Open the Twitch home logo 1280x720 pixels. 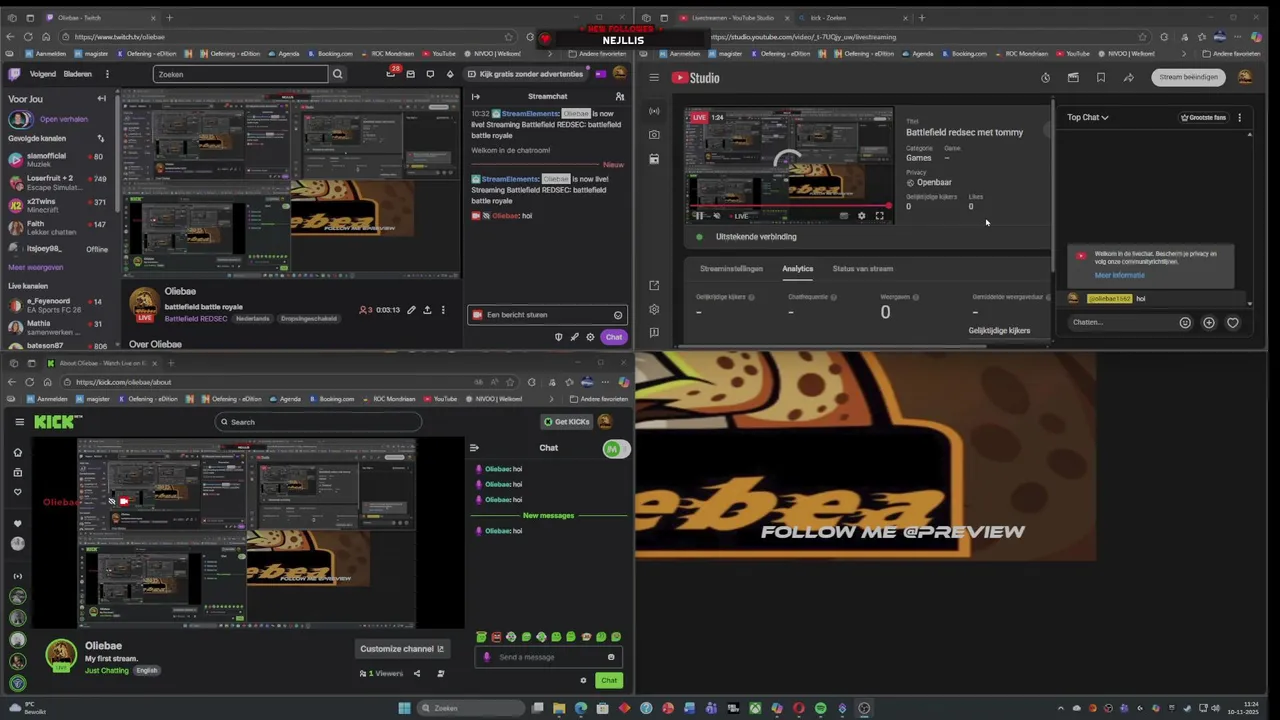pyautogui.click(x=14, y=74)
